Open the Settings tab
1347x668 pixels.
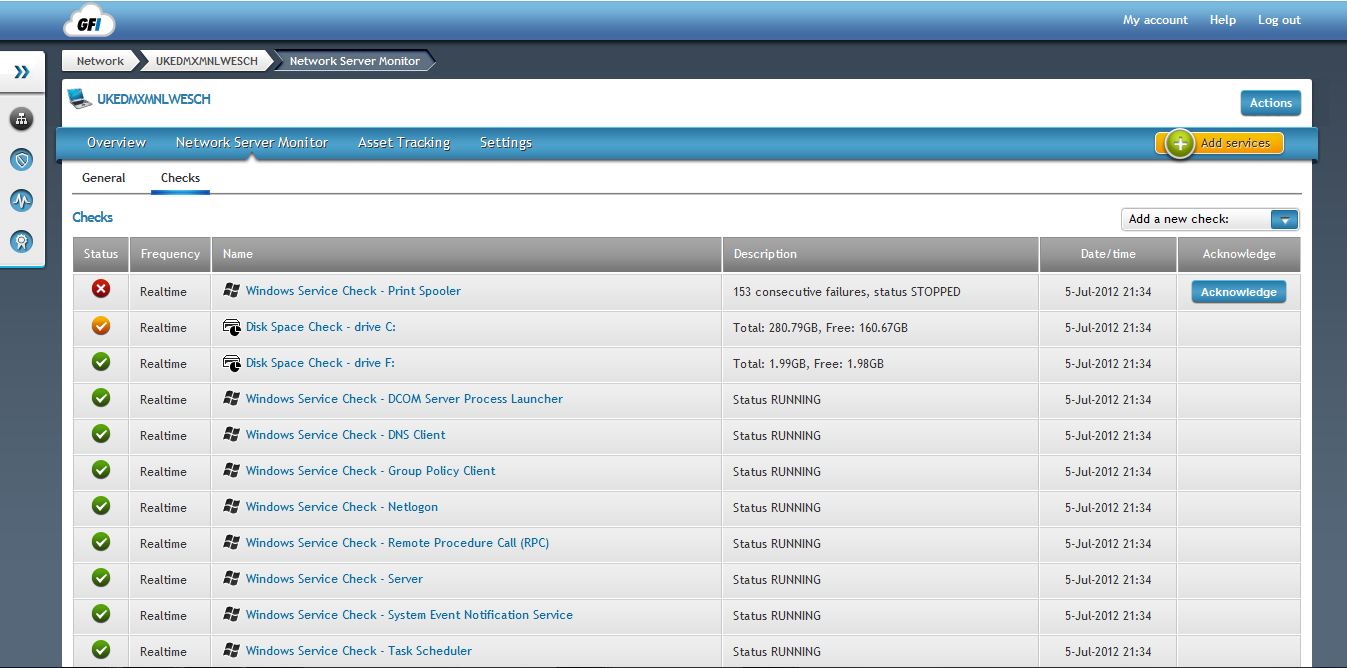(505, 143)
